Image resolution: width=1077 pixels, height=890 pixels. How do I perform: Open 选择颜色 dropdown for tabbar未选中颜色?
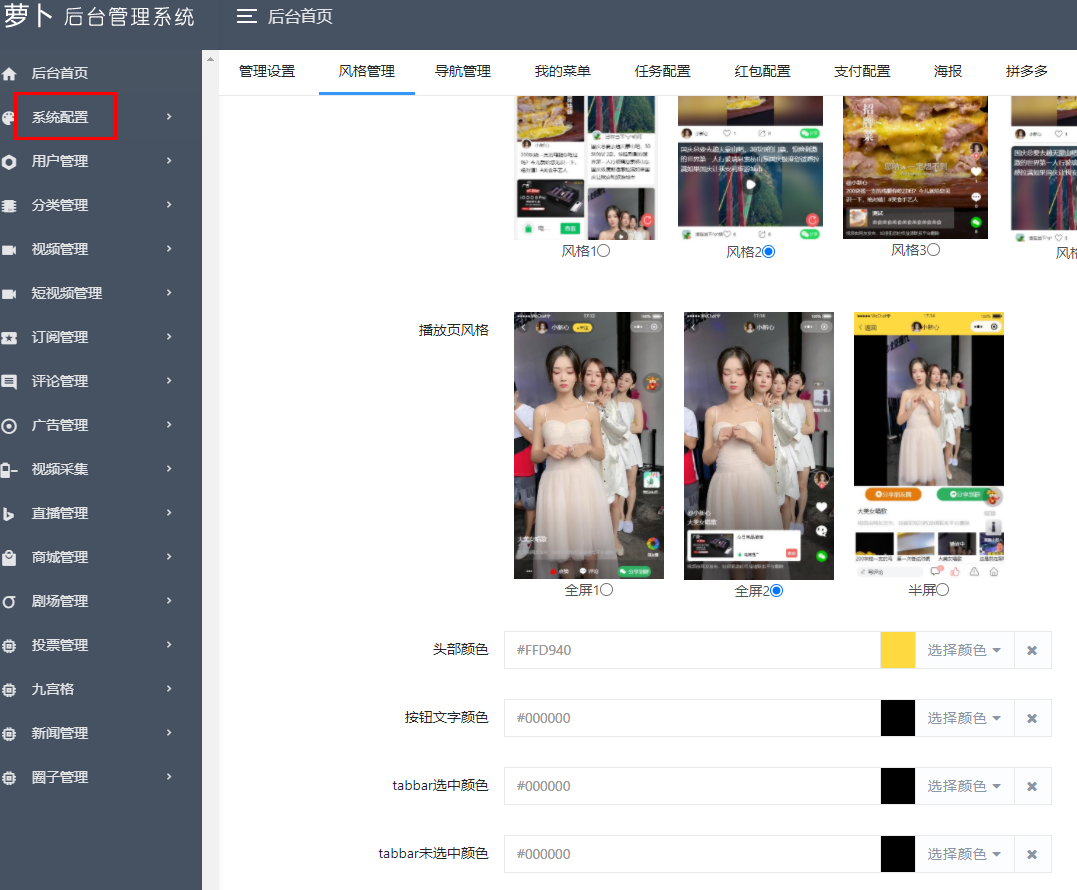[x=964, y=854]
